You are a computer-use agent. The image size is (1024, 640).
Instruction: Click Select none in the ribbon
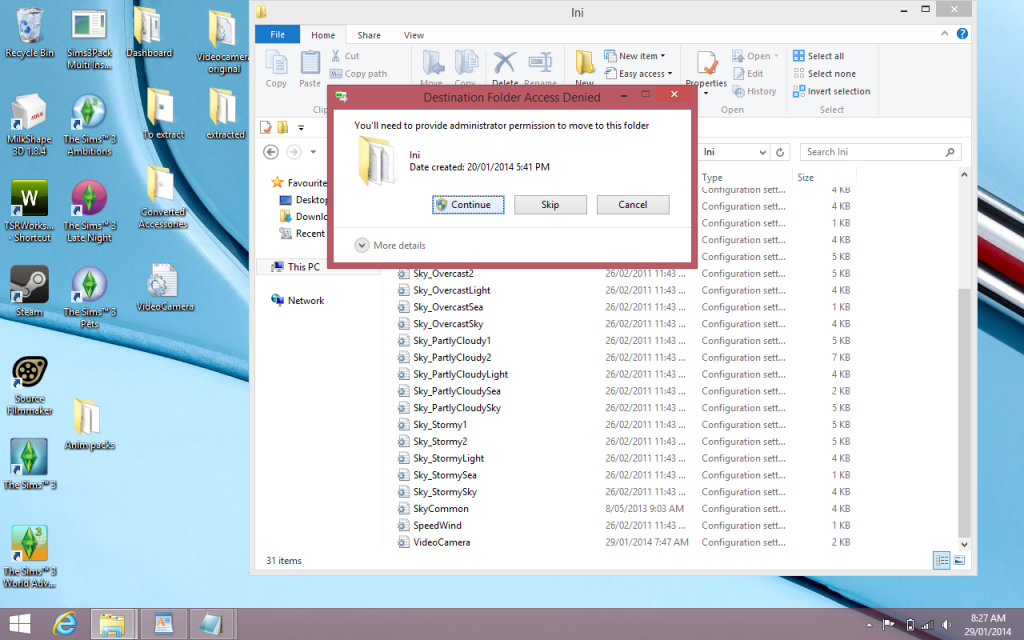click(x=824, y=74)
